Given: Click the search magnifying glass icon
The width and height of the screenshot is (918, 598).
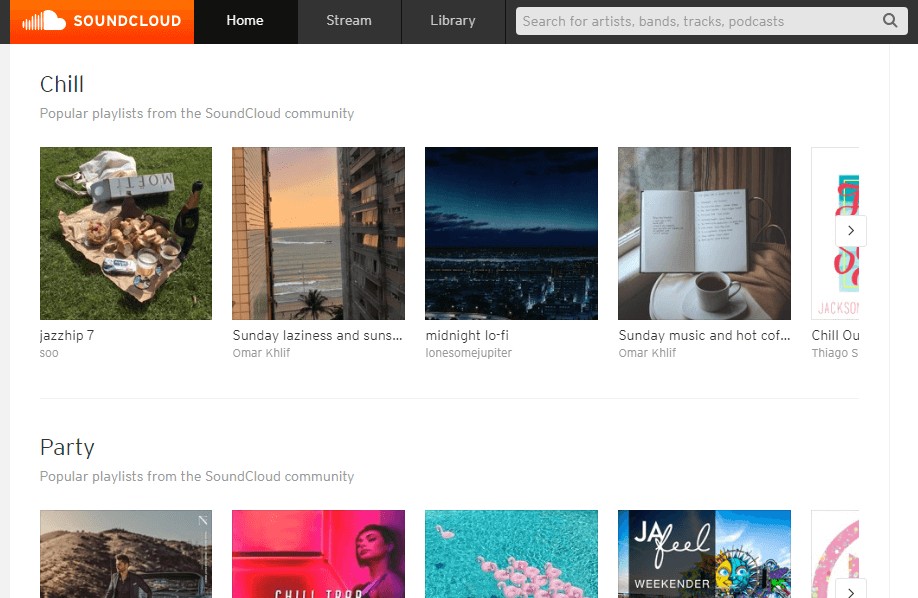Looking at the screenshot, I should tap(890, 20).
